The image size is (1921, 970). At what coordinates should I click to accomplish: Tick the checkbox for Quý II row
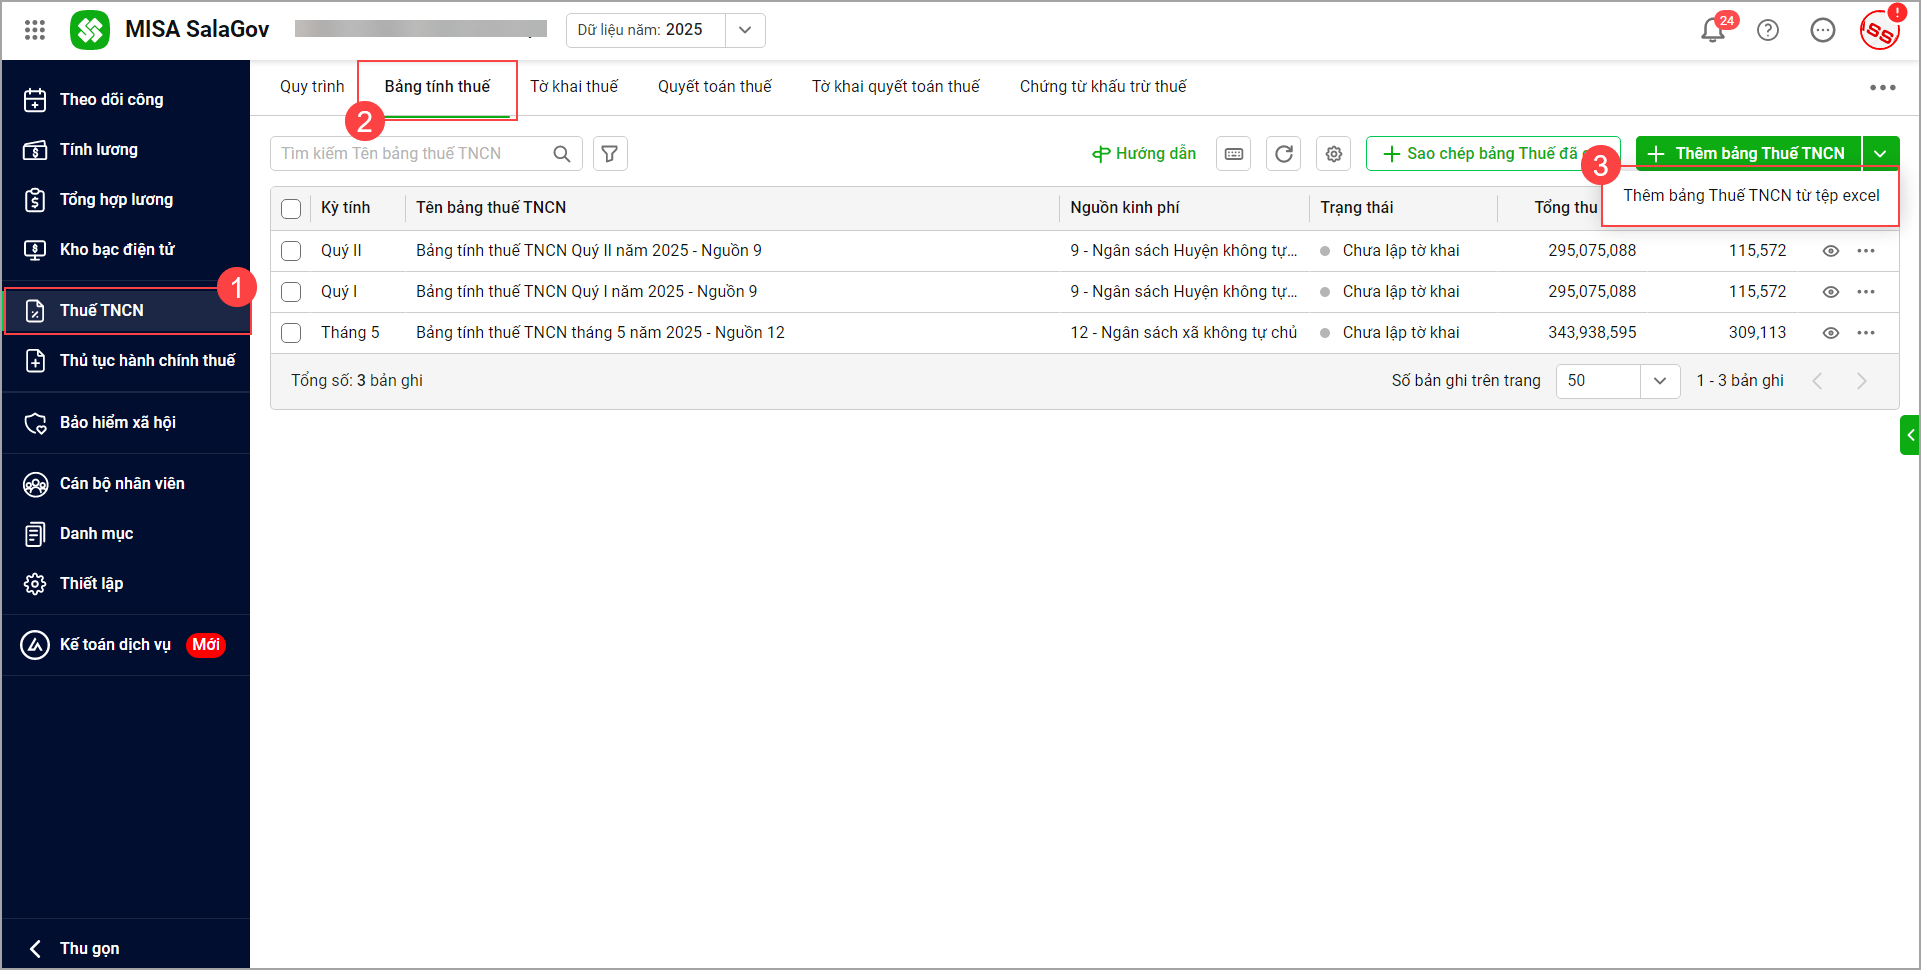pyautogui.click(x=291, y=251)
